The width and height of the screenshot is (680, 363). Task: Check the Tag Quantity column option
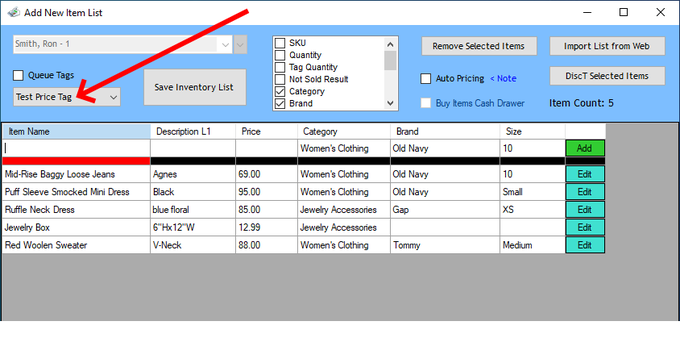[280, 67]
